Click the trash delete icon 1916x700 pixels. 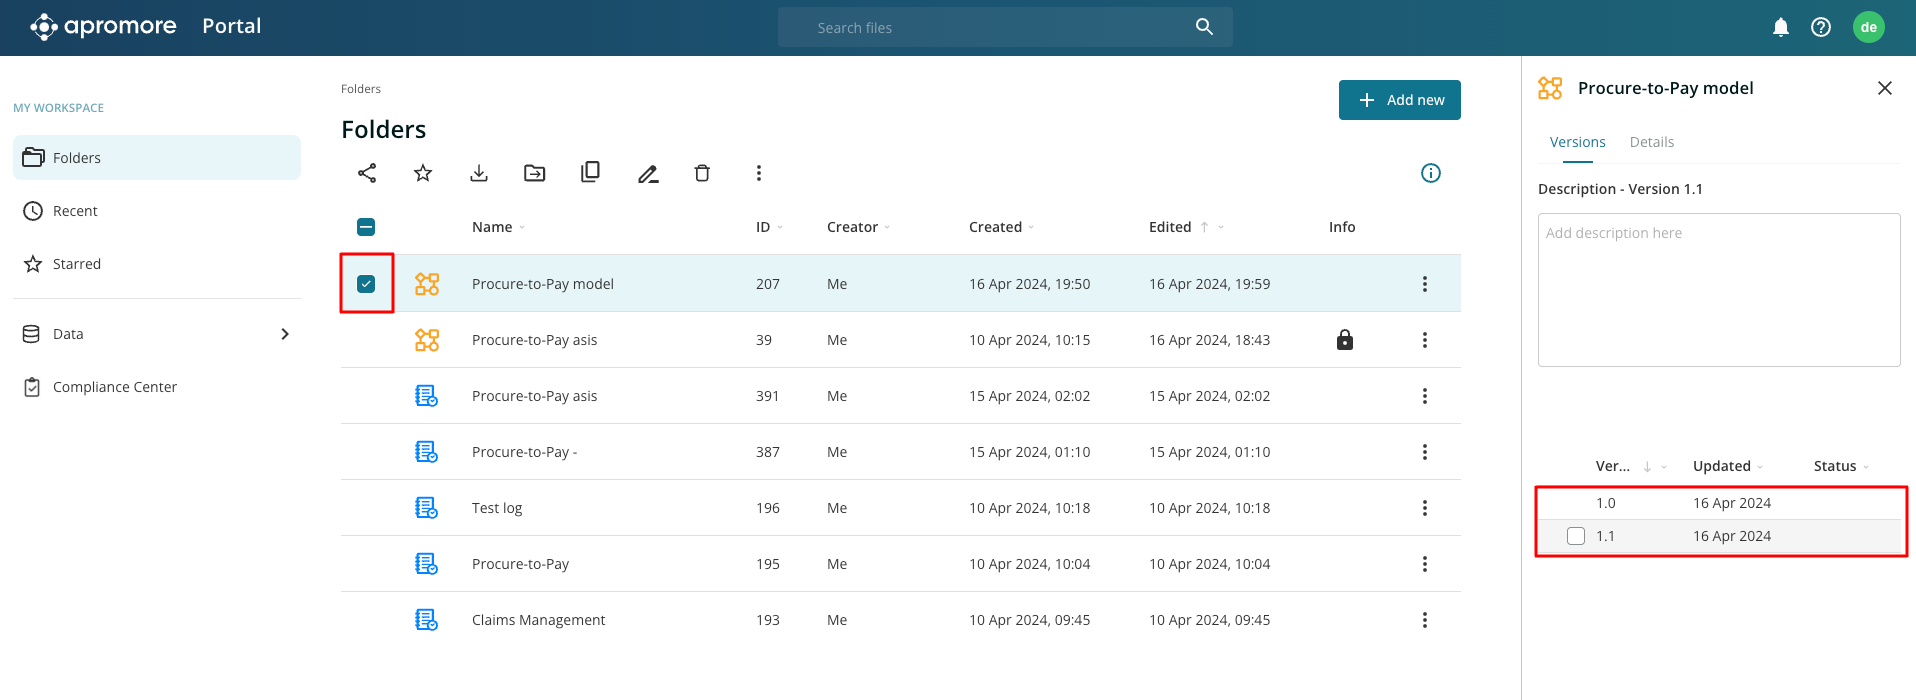click(702, 173)
